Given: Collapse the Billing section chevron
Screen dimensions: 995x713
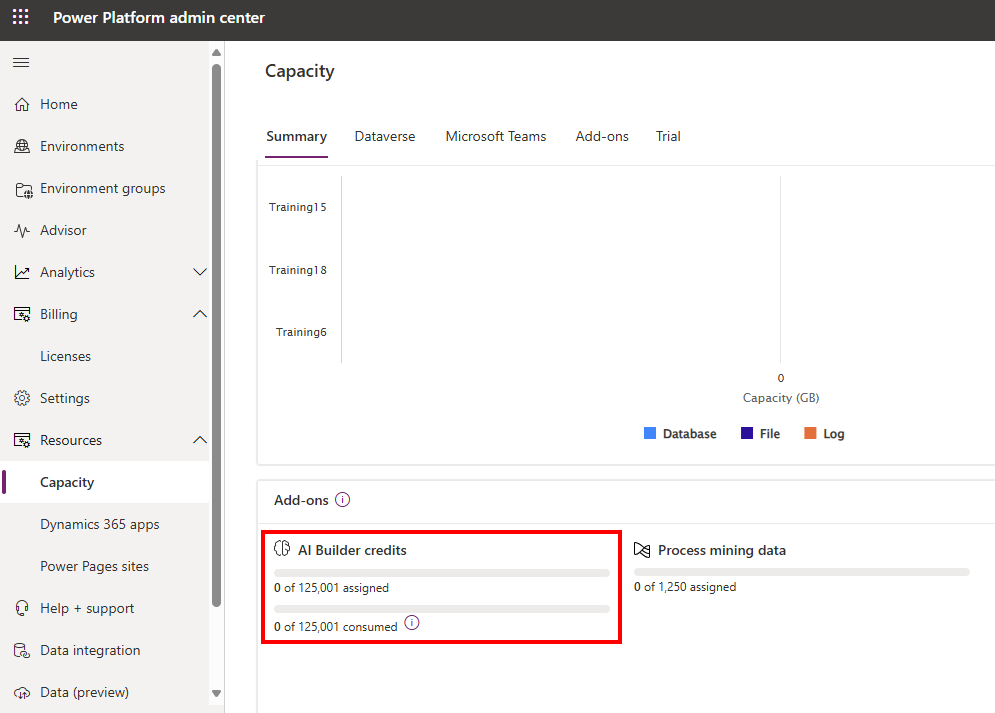Looking at the screenshot, I should click(x=200, y=314).
